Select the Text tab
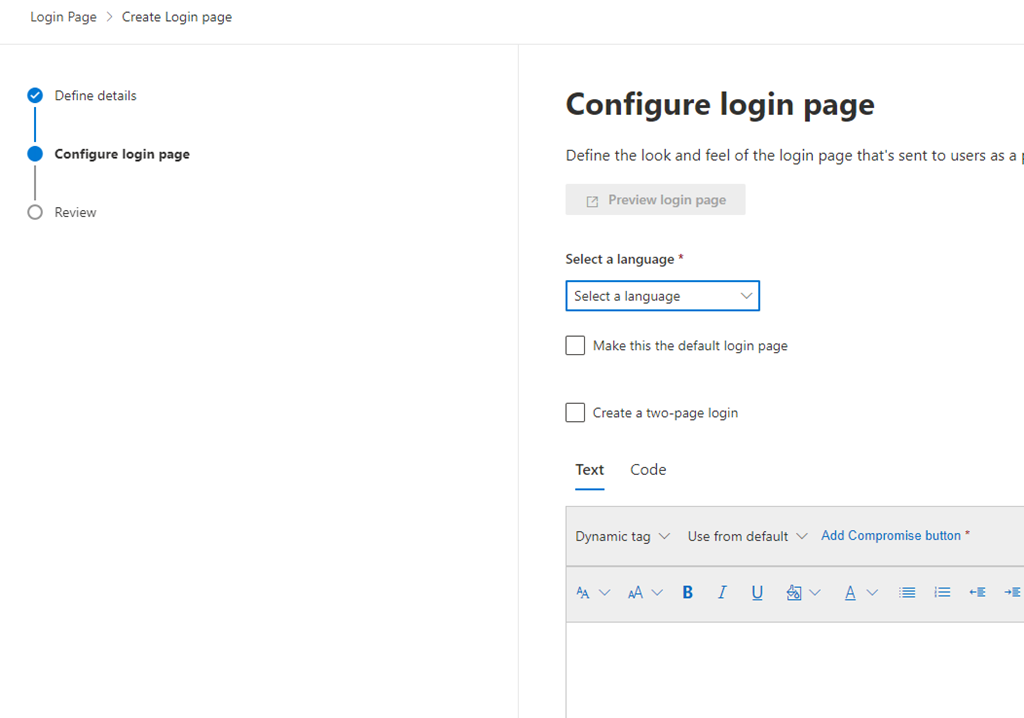This screenshot has width=1024, height=718. click(x=589, y=470)
